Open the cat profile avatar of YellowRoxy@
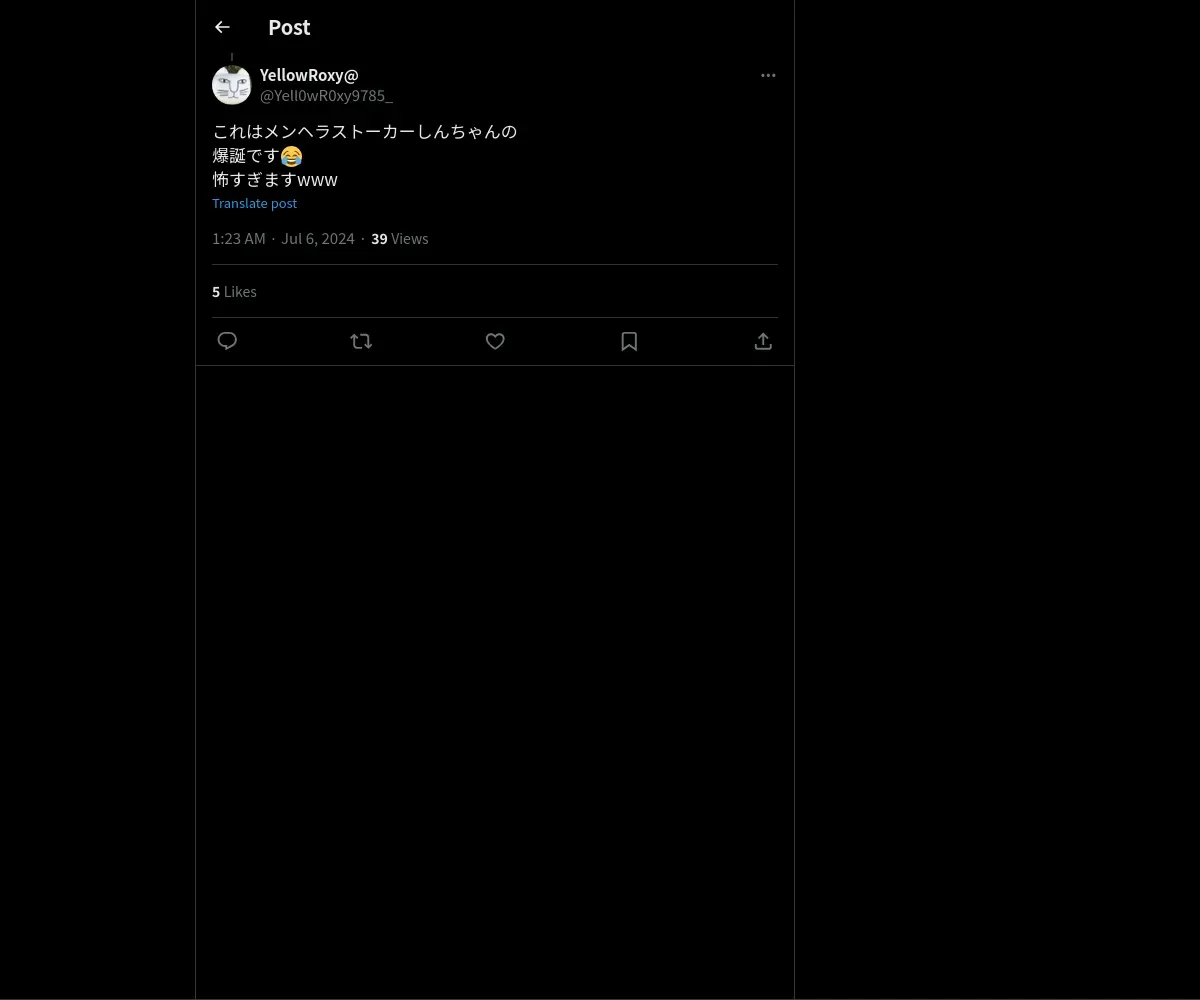This screenshot has width=1200, height=1000. [x=232, y=85]
